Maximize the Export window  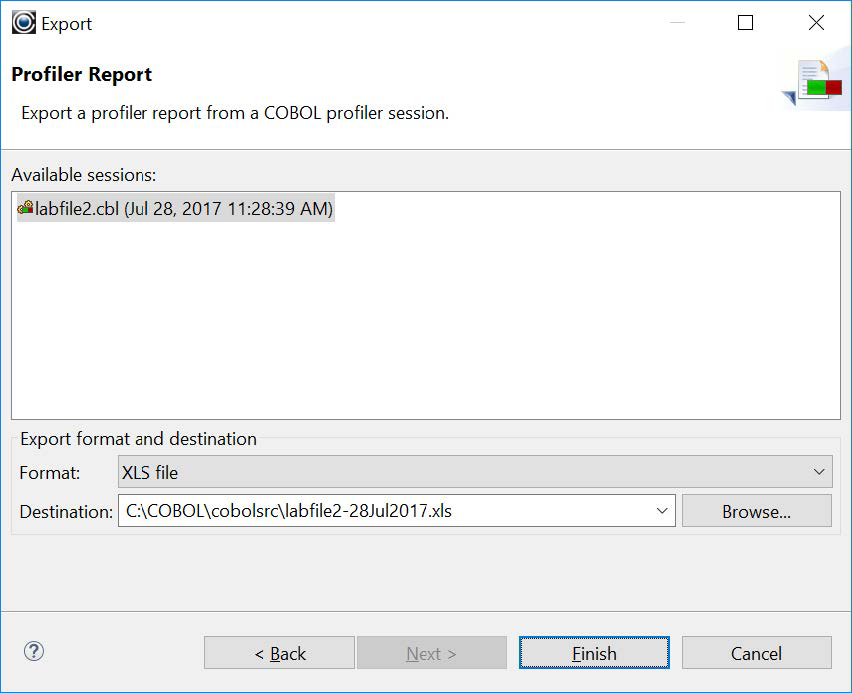tap(745, 22)
